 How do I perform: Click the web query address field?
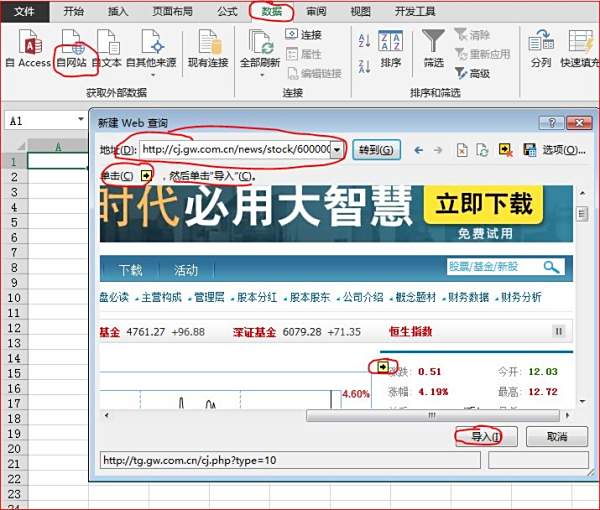236,149
